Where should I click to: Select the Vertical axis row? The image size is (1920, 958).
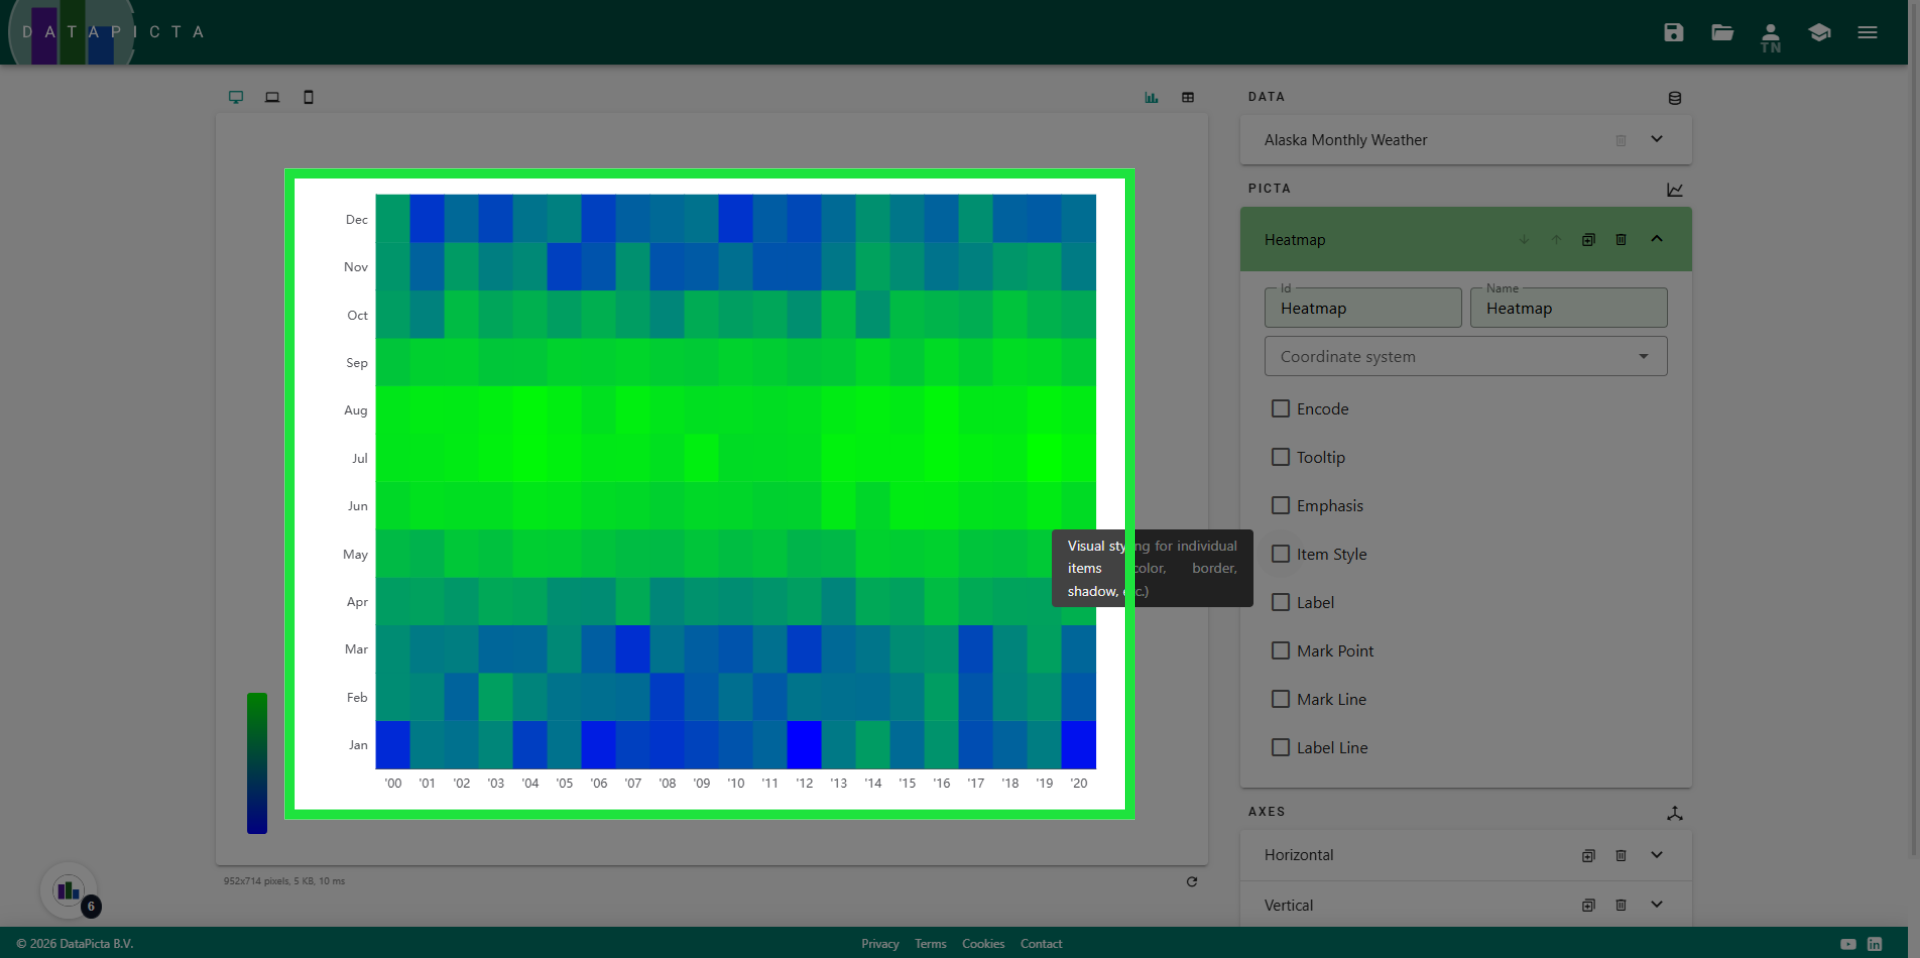pos(1466,905)
